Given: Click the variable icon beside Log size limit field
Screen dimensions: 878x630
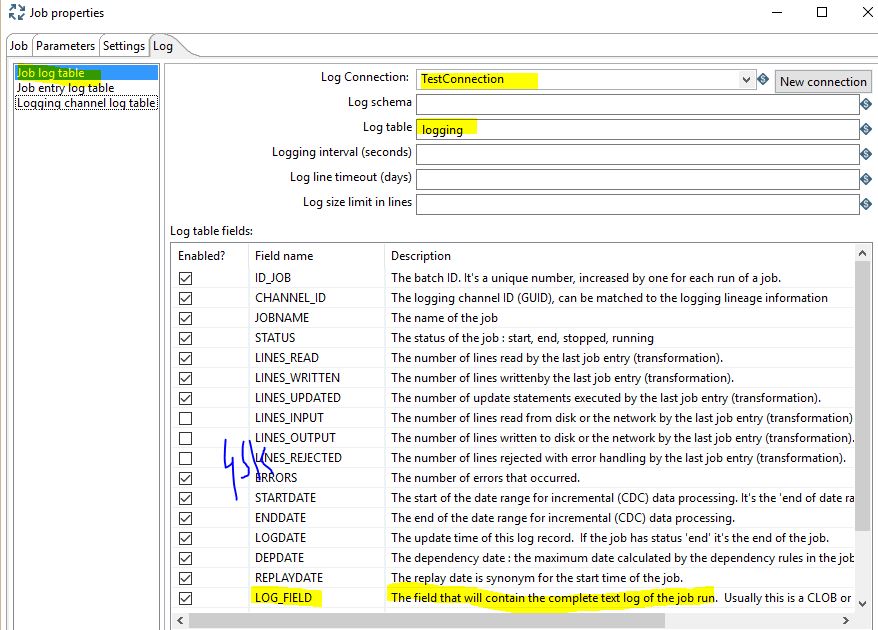Looking at the screenshot, I should tap(865, 205).
